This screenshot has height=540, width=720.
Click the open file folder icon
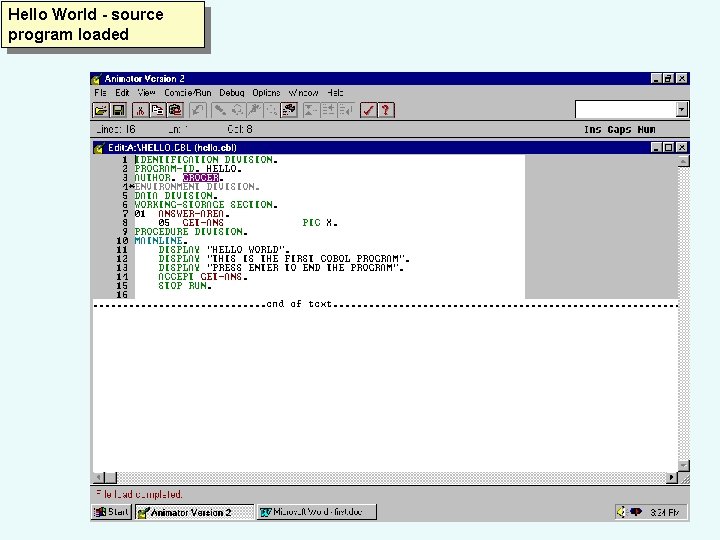pos(101,110)
